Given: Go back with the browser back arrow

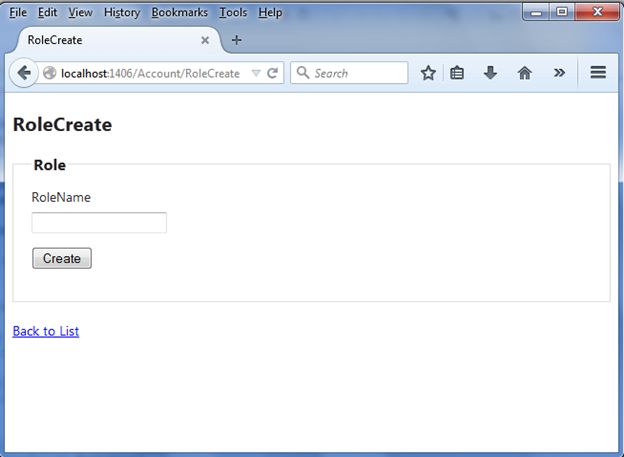Looking at the screenshot, I should click(x=24, y=73).
